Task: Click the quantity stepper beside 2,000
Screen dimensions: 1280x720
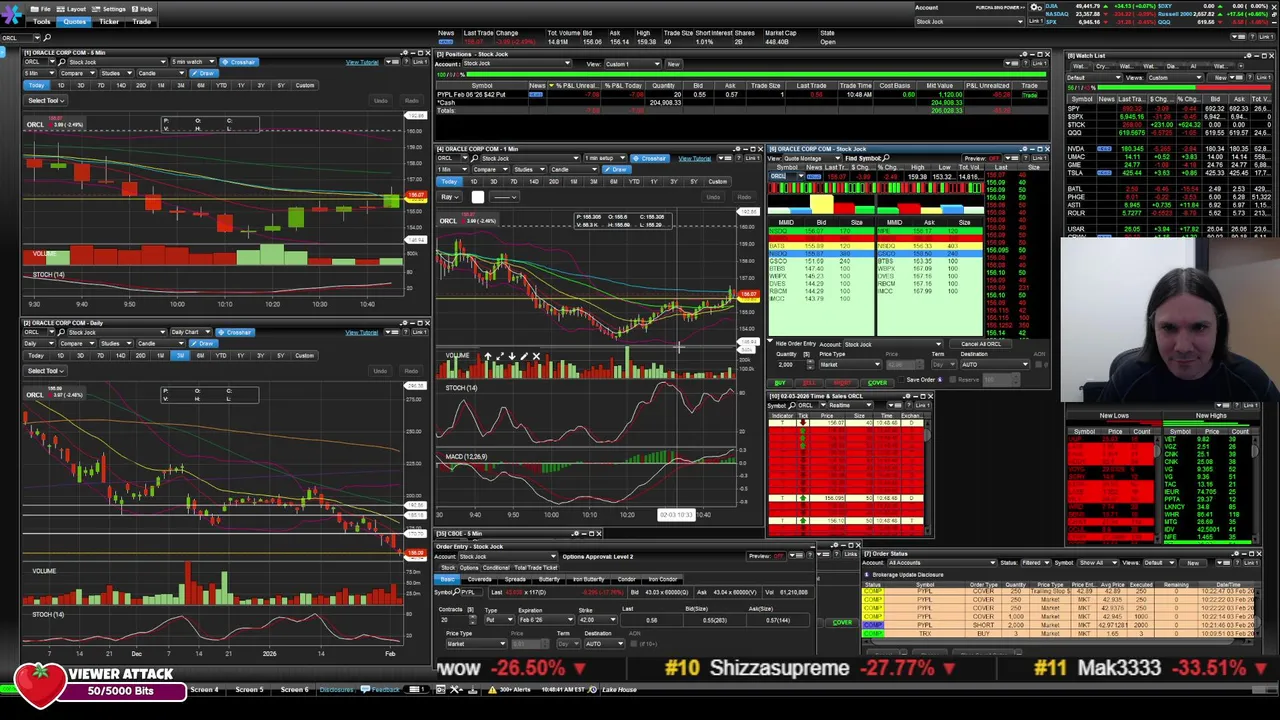Action: [x=808, y=364]
